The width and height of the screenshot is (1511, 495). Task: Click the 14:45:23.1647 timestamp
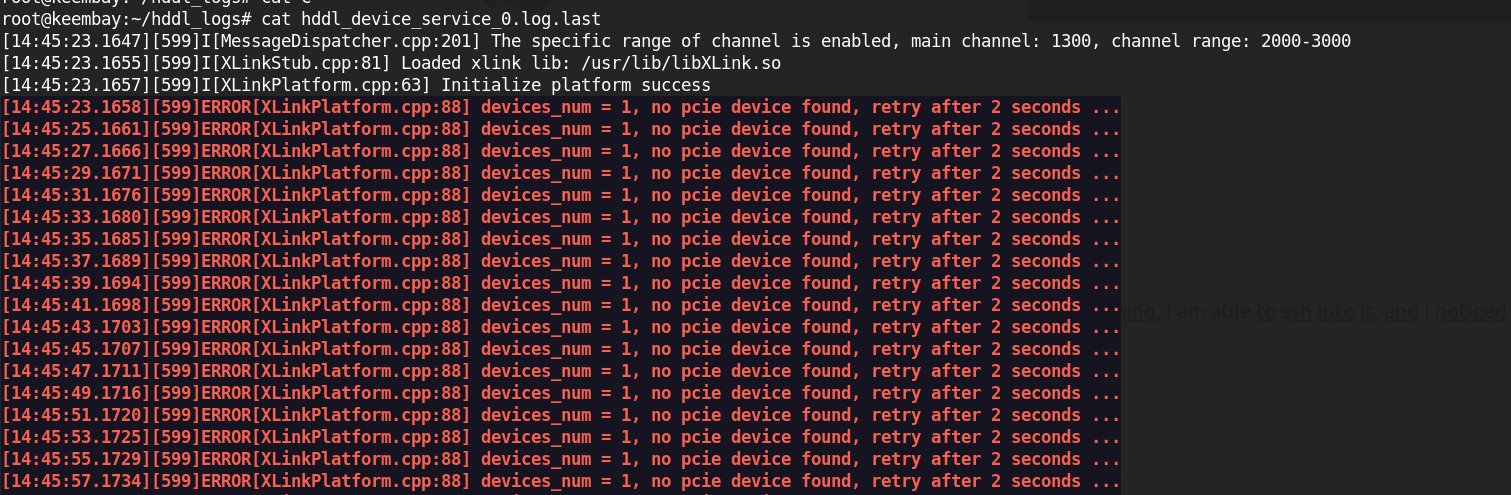coord(77,41)
